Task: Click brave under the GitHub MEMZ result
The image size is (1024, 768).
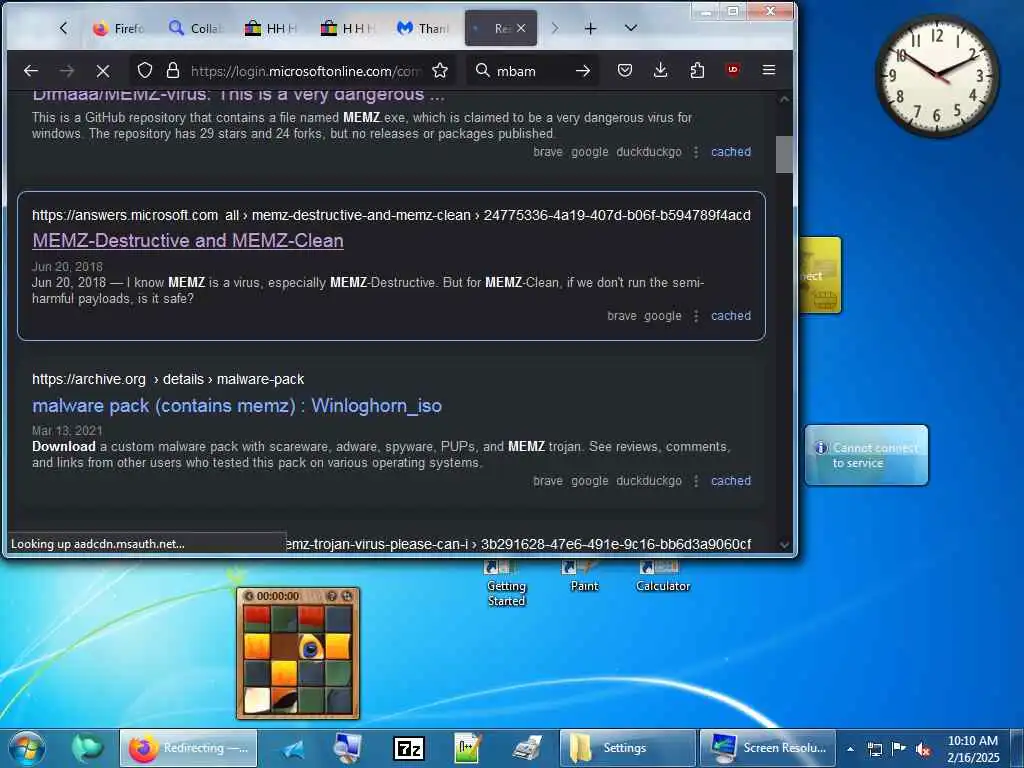Action: coord(548,152)
